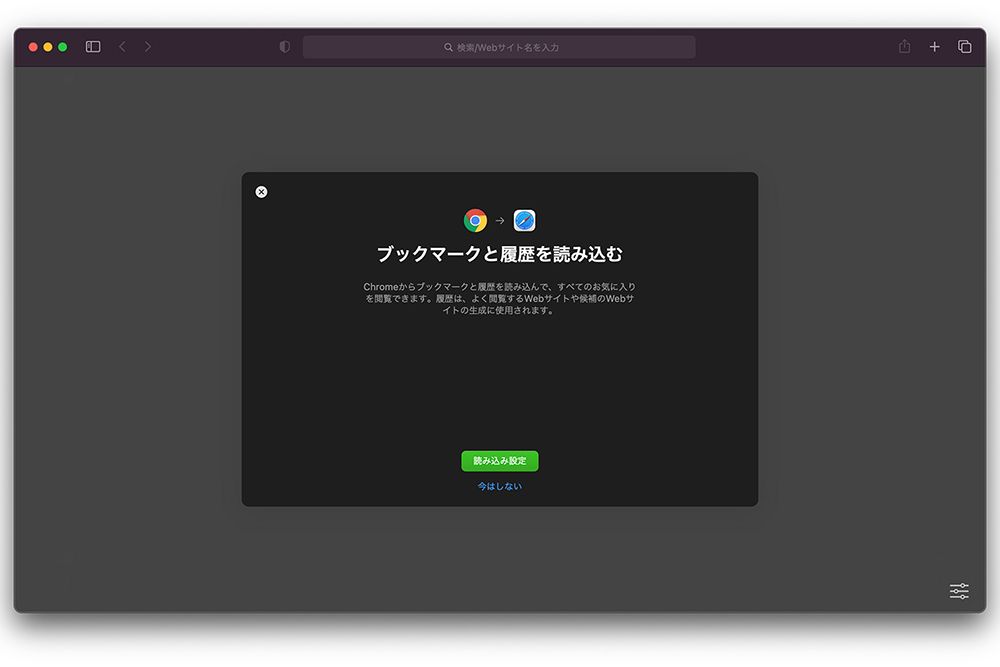Toggle the Safari sidebar icon
This screenshot has width=1000, height=667.
point(93,47)
